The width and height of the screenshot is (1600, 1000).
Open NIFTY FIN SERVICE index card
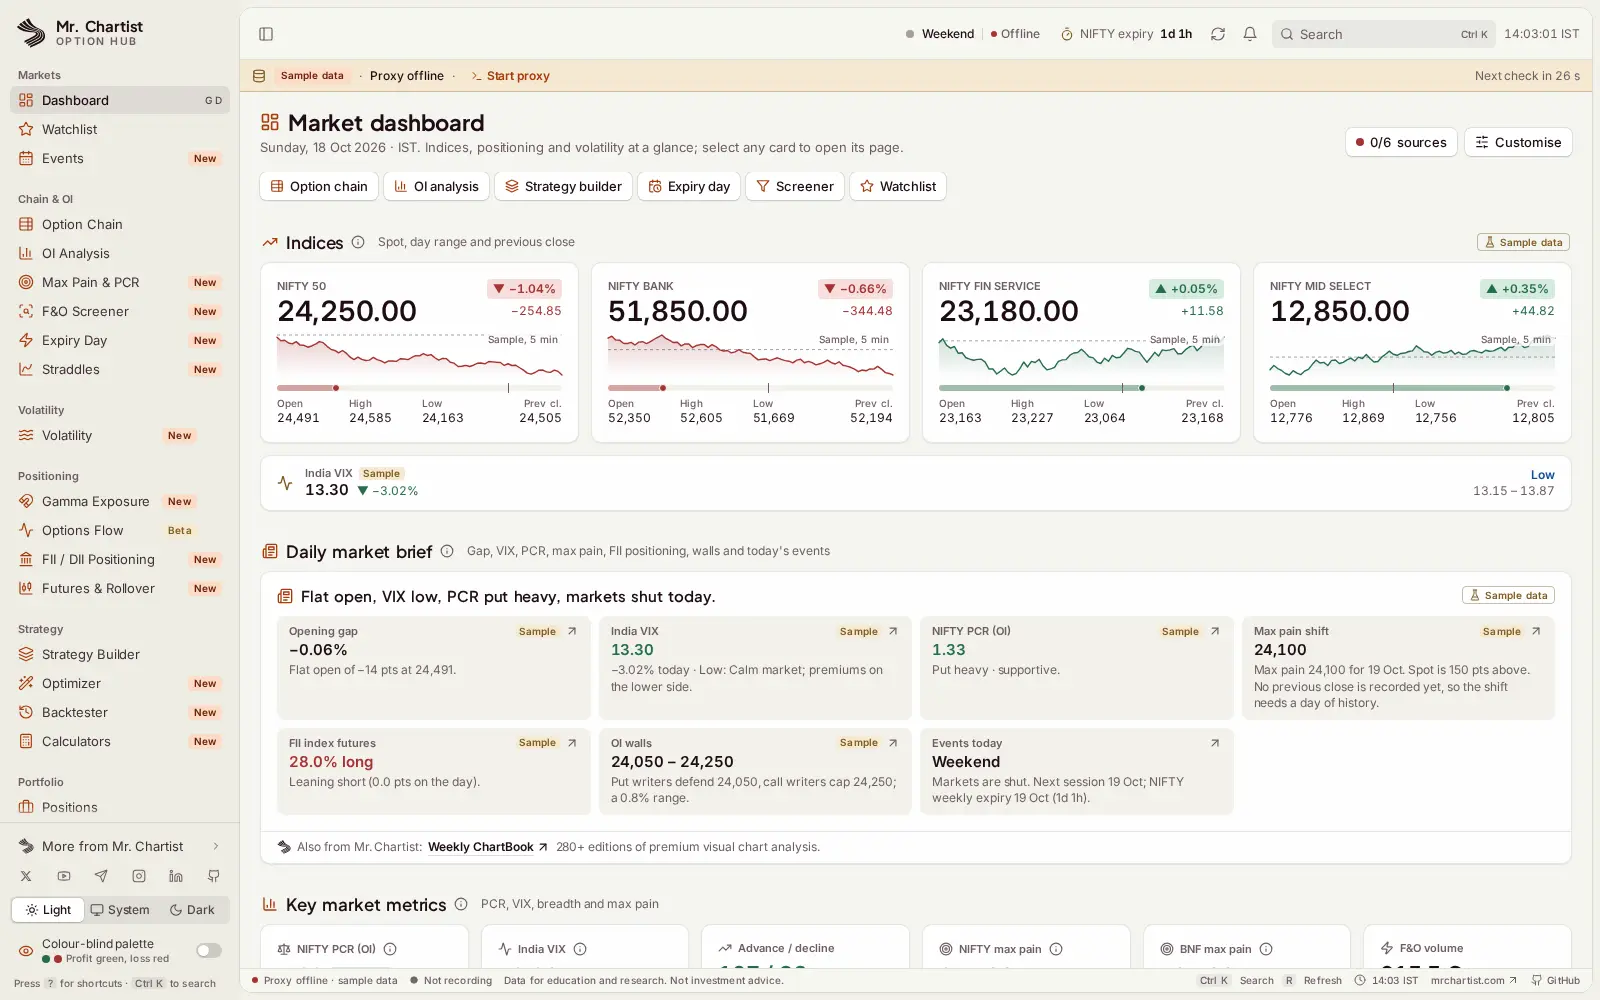pyautogui.click(x=1081, y=352)
